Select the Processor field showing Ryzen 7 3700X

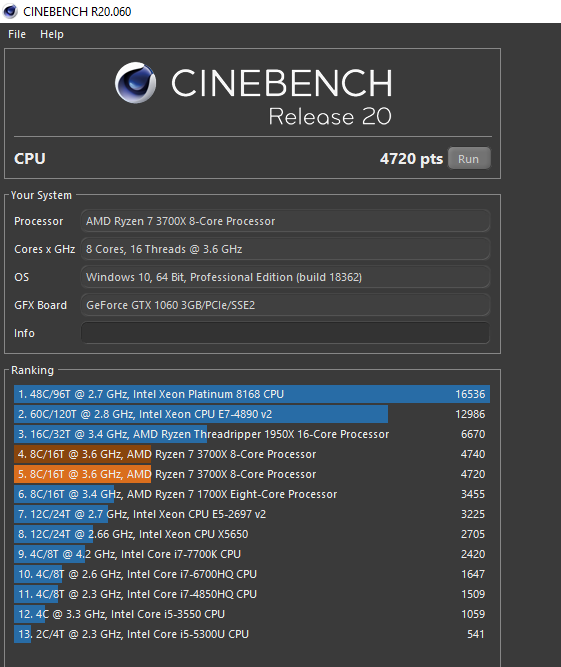point(285,221)
